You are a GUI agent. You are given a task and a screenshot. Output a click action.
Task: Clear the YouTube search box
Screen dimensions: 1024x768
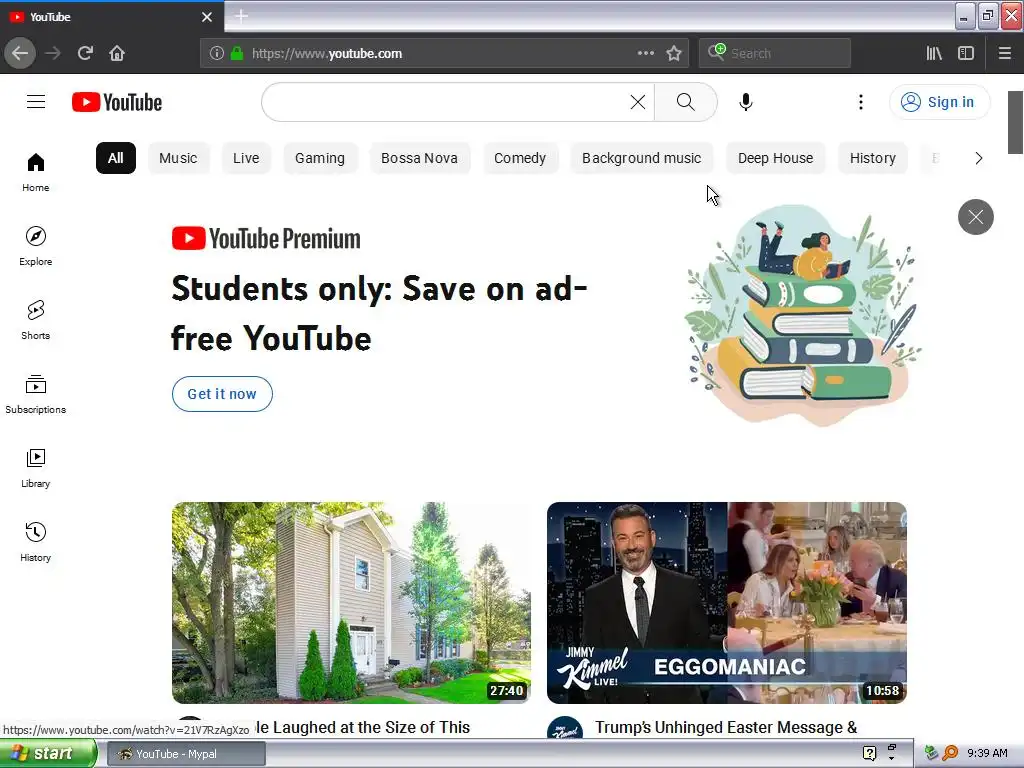click(637, 102)
